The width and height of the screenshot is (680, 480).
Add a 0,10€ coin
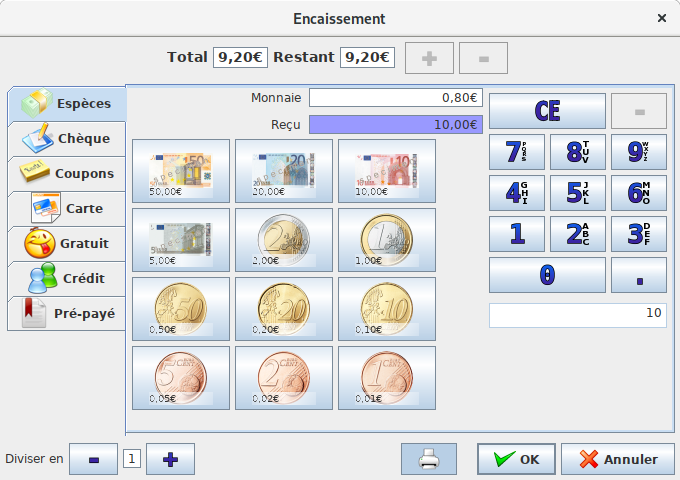pyautogui.click(x=387, y=309)
